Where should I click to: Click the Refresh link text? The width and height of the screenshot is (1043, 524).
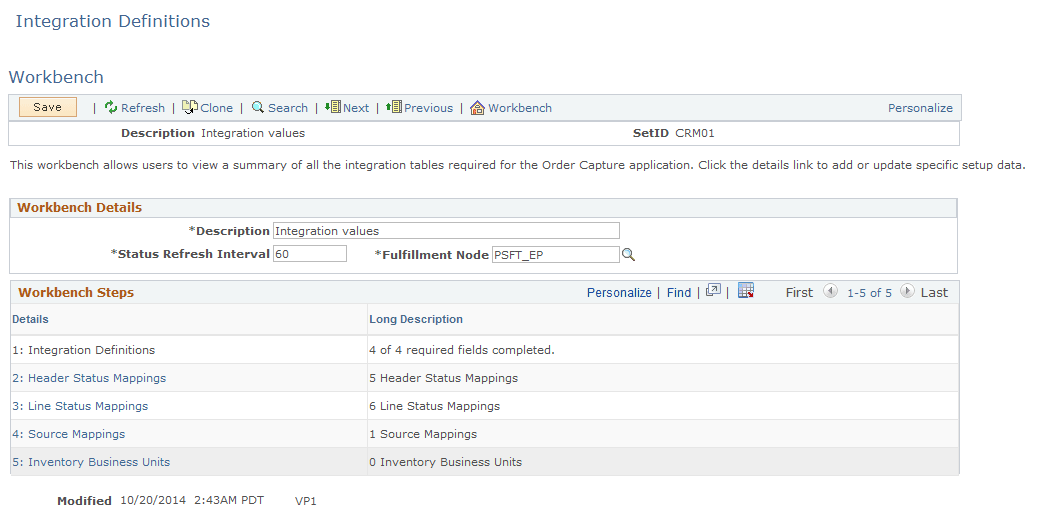pyautogui.click(x=142, y=108)
